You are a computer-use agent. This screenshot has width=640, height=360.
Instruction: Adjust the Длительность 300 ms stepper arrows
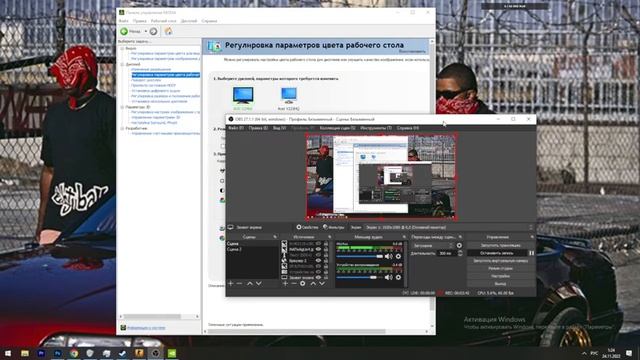click(460, 253)
